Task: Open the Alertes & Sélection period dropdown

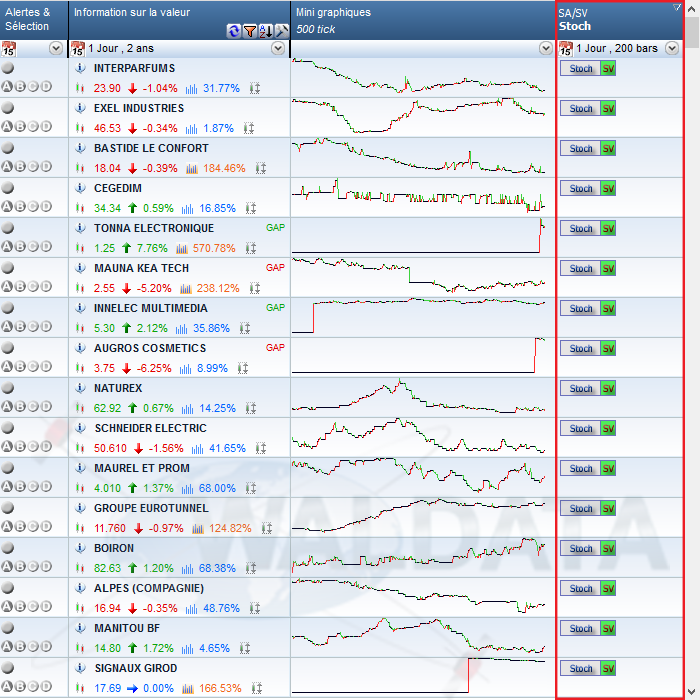Action: (56, 48)
